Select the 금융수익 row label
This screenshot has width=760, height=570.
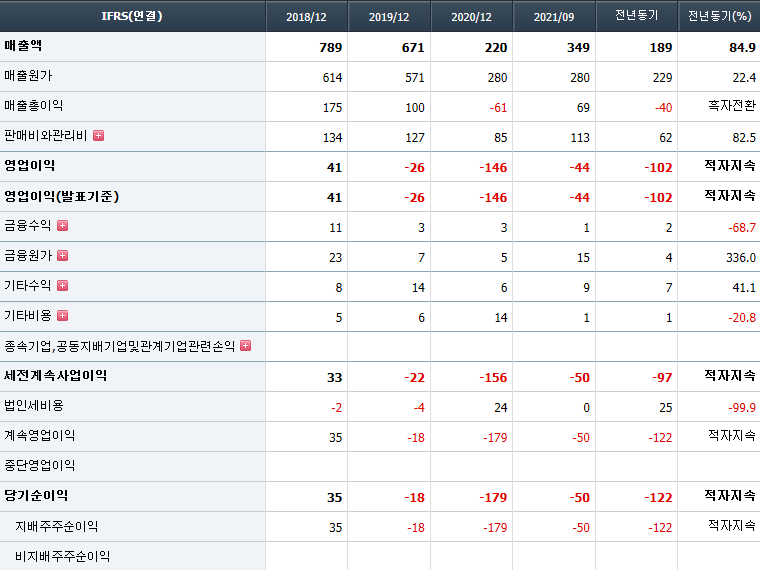point(28,225)
